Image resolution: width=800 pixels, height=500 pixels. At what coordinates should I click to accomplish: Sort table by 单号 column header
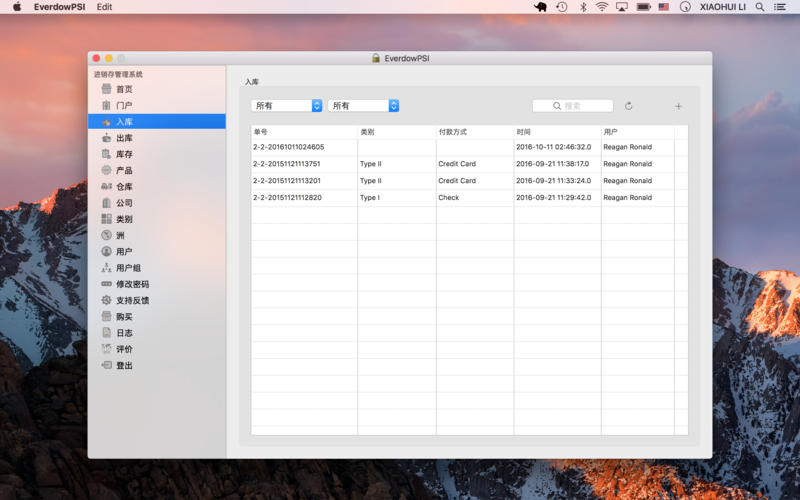click(303, 132)
